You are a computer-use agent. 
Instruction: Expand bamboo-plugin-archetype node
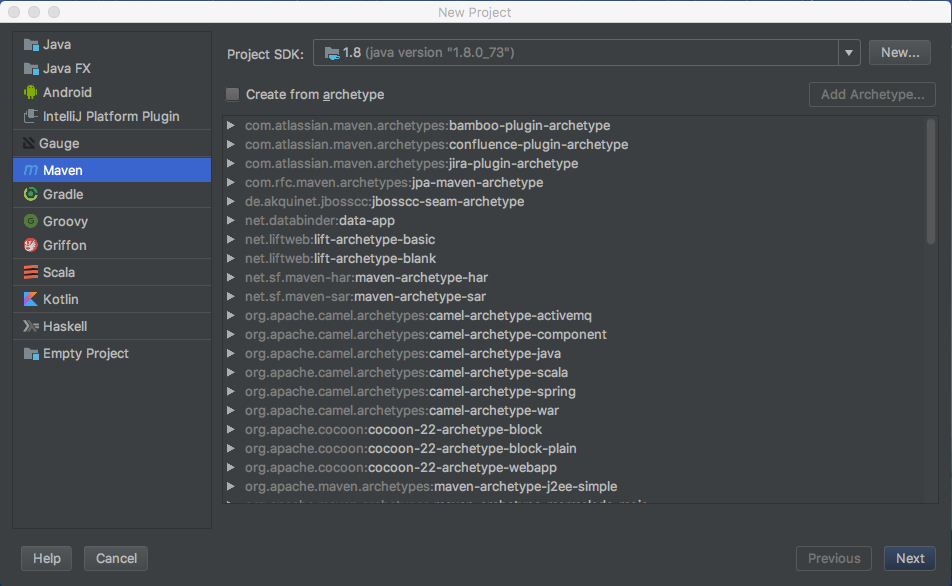pos(231,125)
